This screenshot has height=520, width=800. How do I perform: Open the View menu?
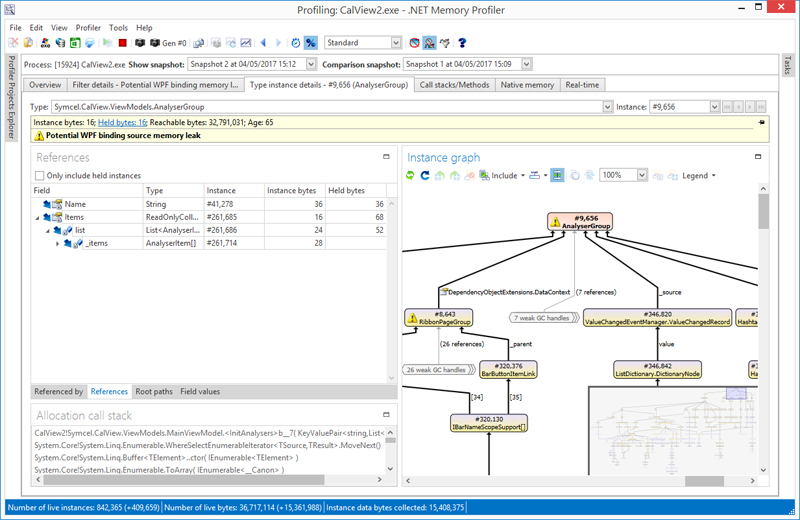[59, 28]
